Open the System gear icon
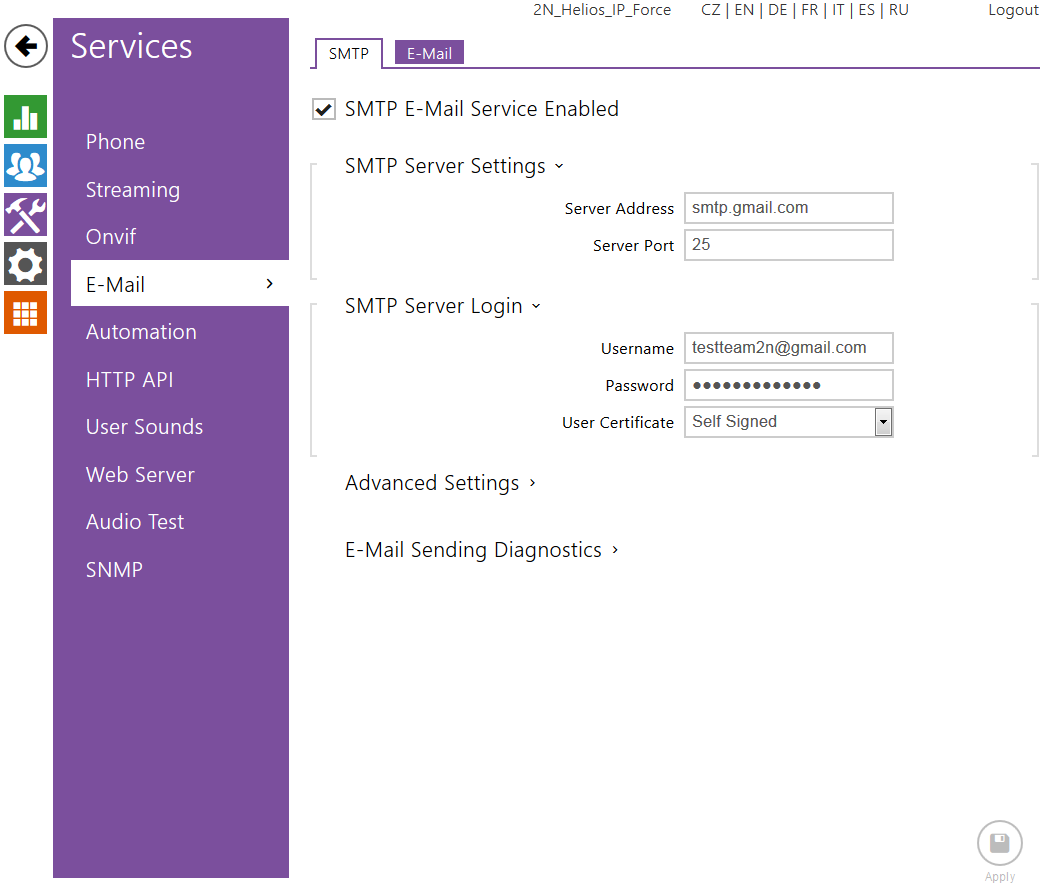Viewport: 1050px width, 893px height. coord(25,264)
